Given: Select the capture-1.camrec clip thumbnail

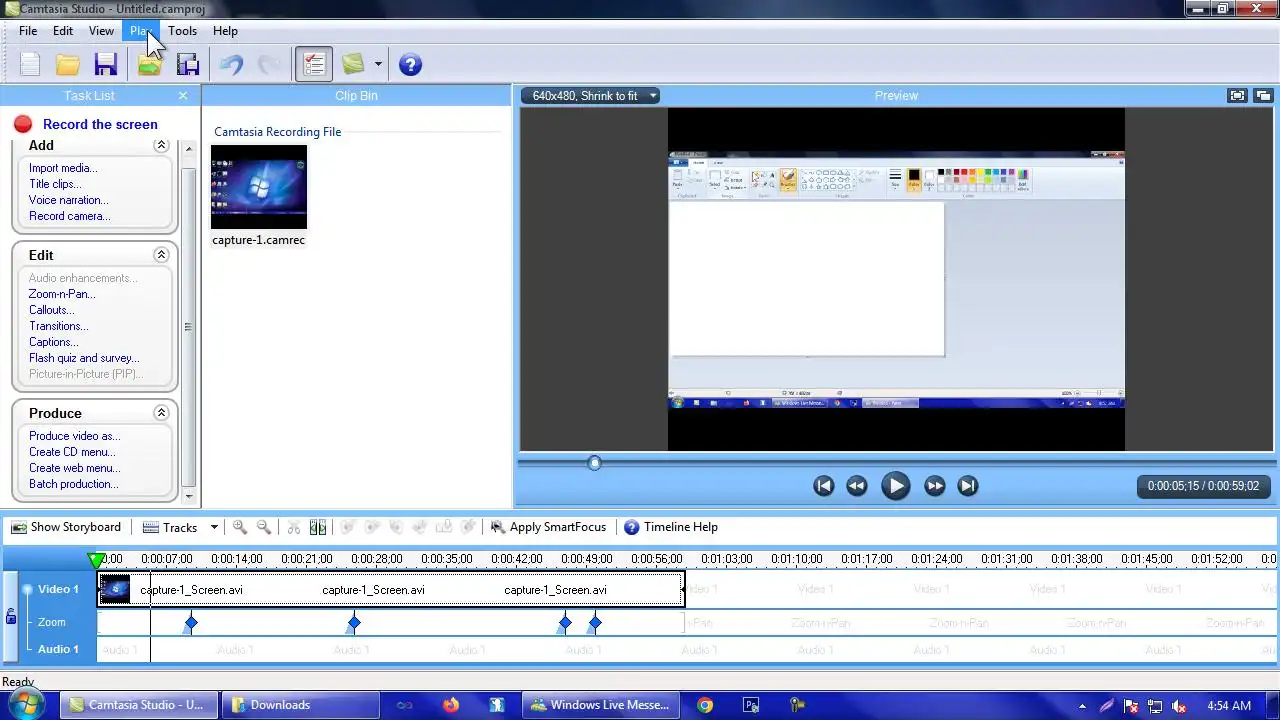Looking at the screenshot, I should point(259,187).
